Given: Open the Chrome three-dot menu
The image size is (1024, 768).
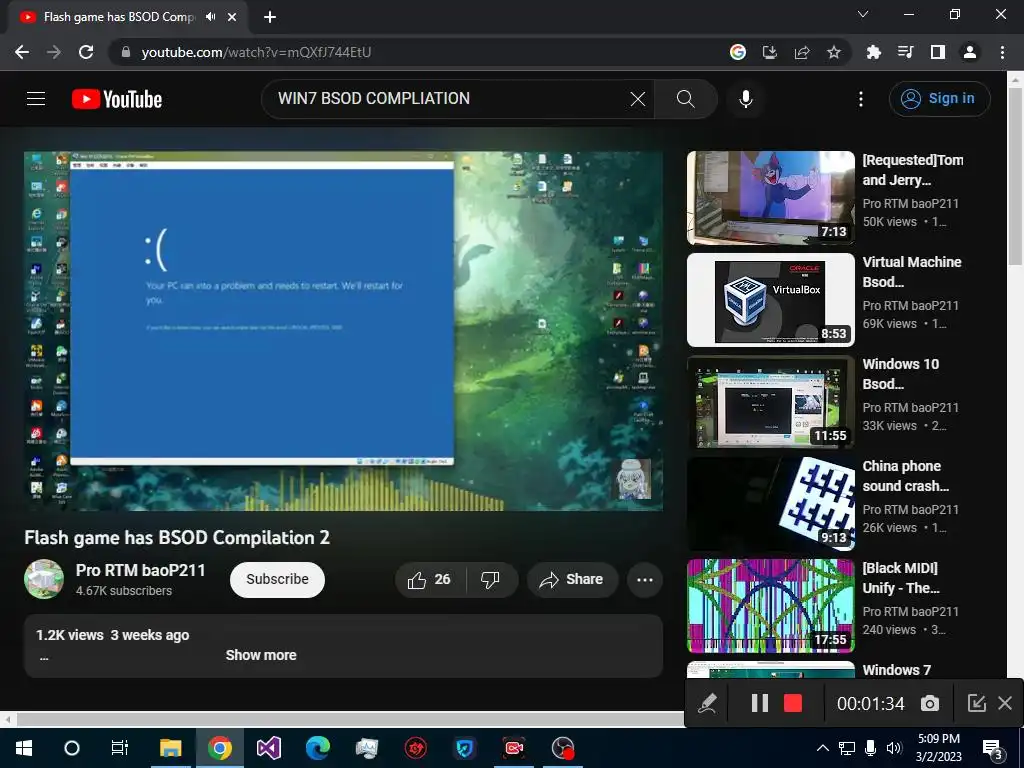Looking at the screenshot, I should pyautogui.click(x=1002, y=52).
